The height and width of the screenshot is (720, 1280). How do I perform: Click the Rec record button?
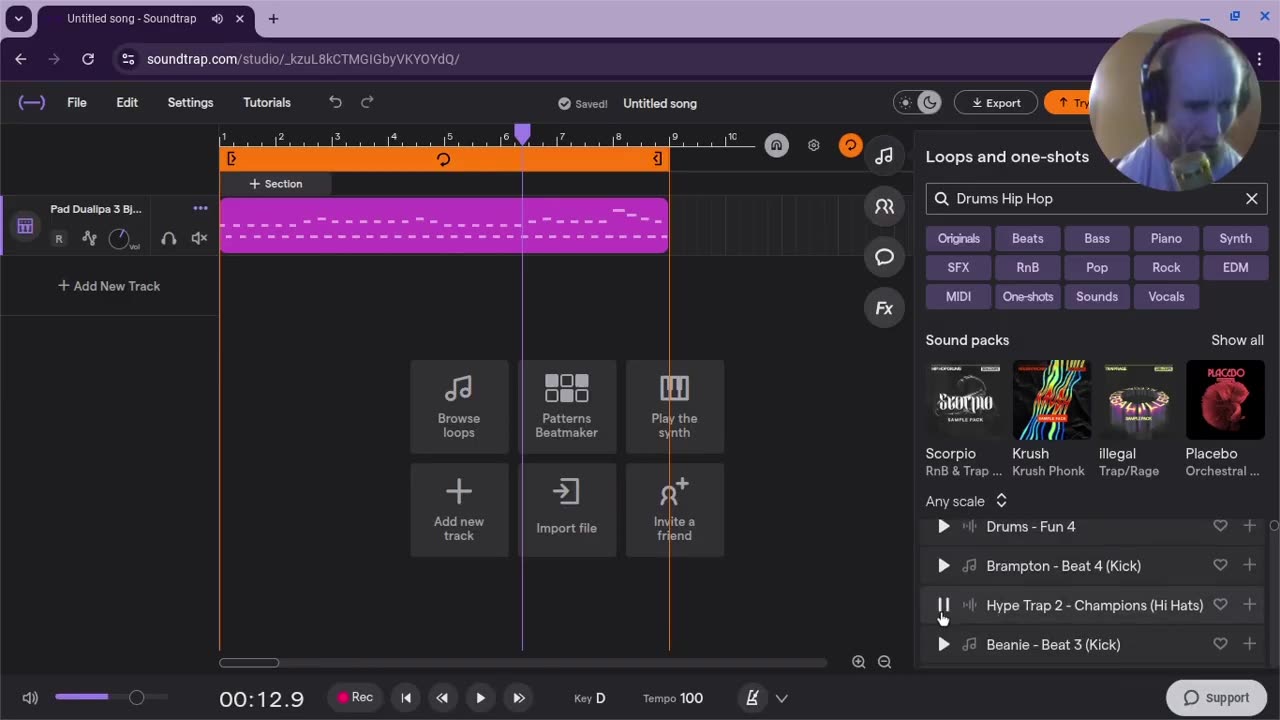click(x=355, y=698)
